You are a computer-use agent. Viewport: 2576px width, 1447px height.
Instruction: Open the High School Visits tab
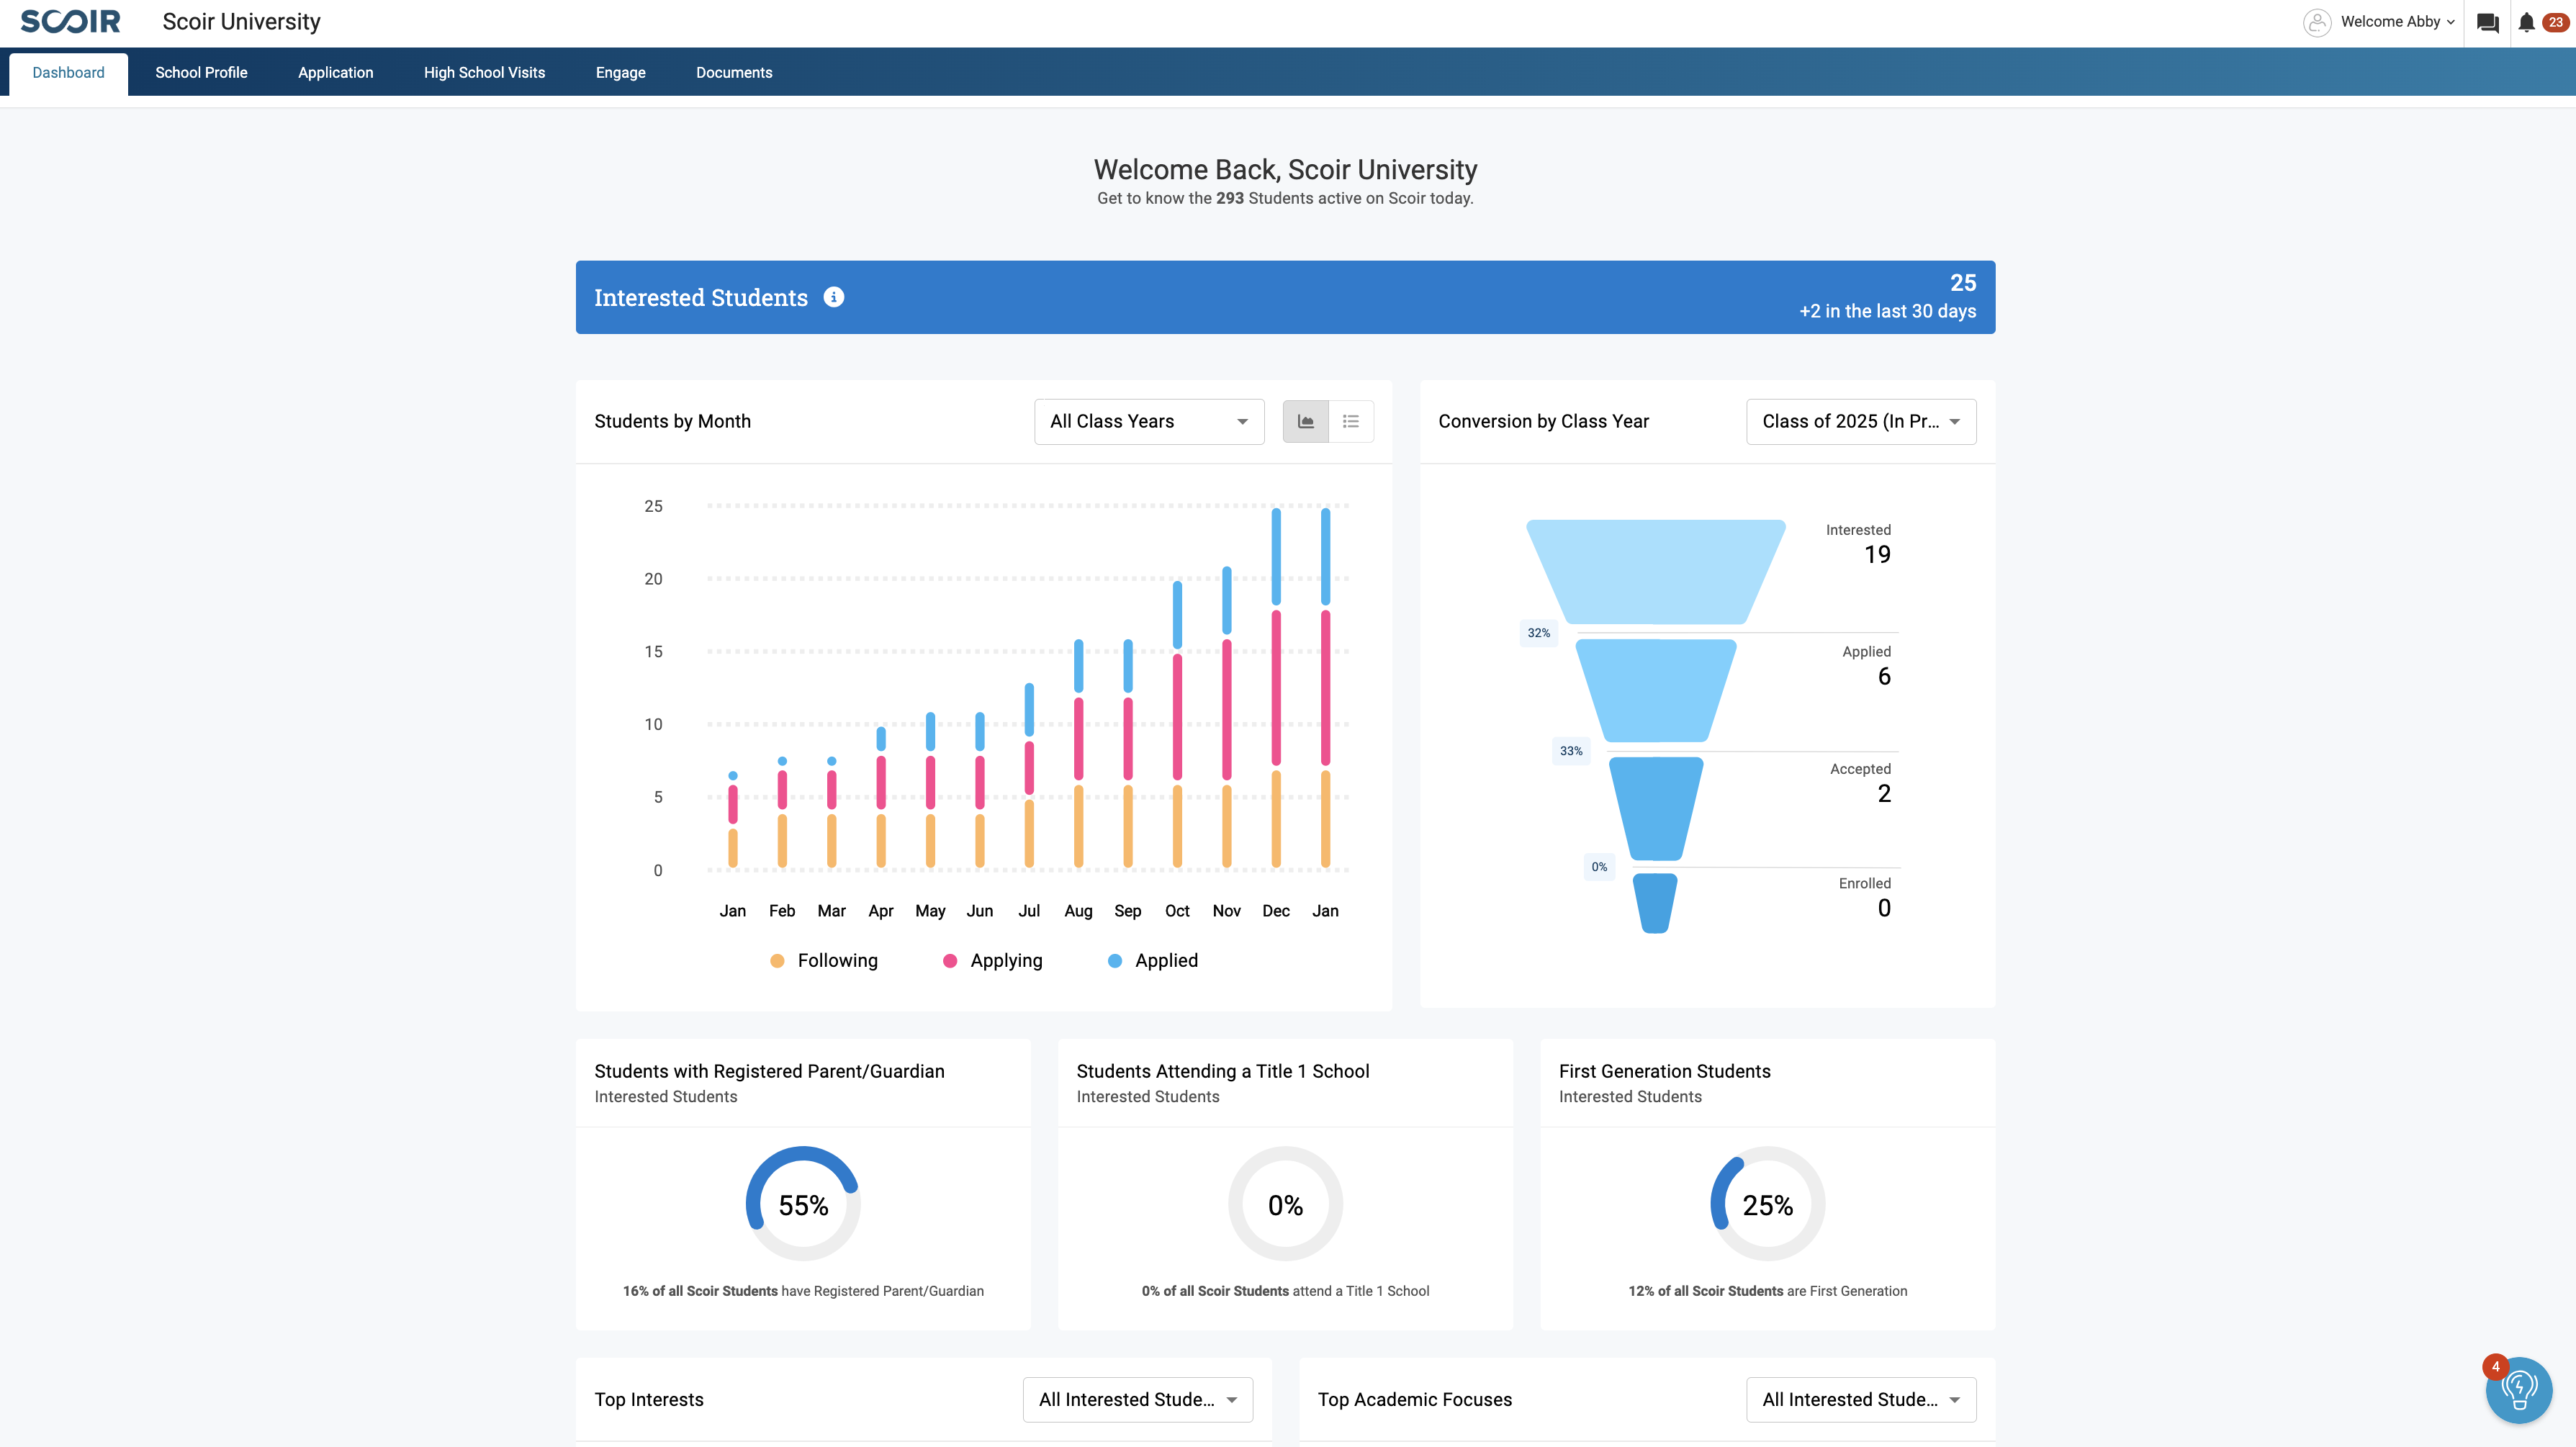484,72
